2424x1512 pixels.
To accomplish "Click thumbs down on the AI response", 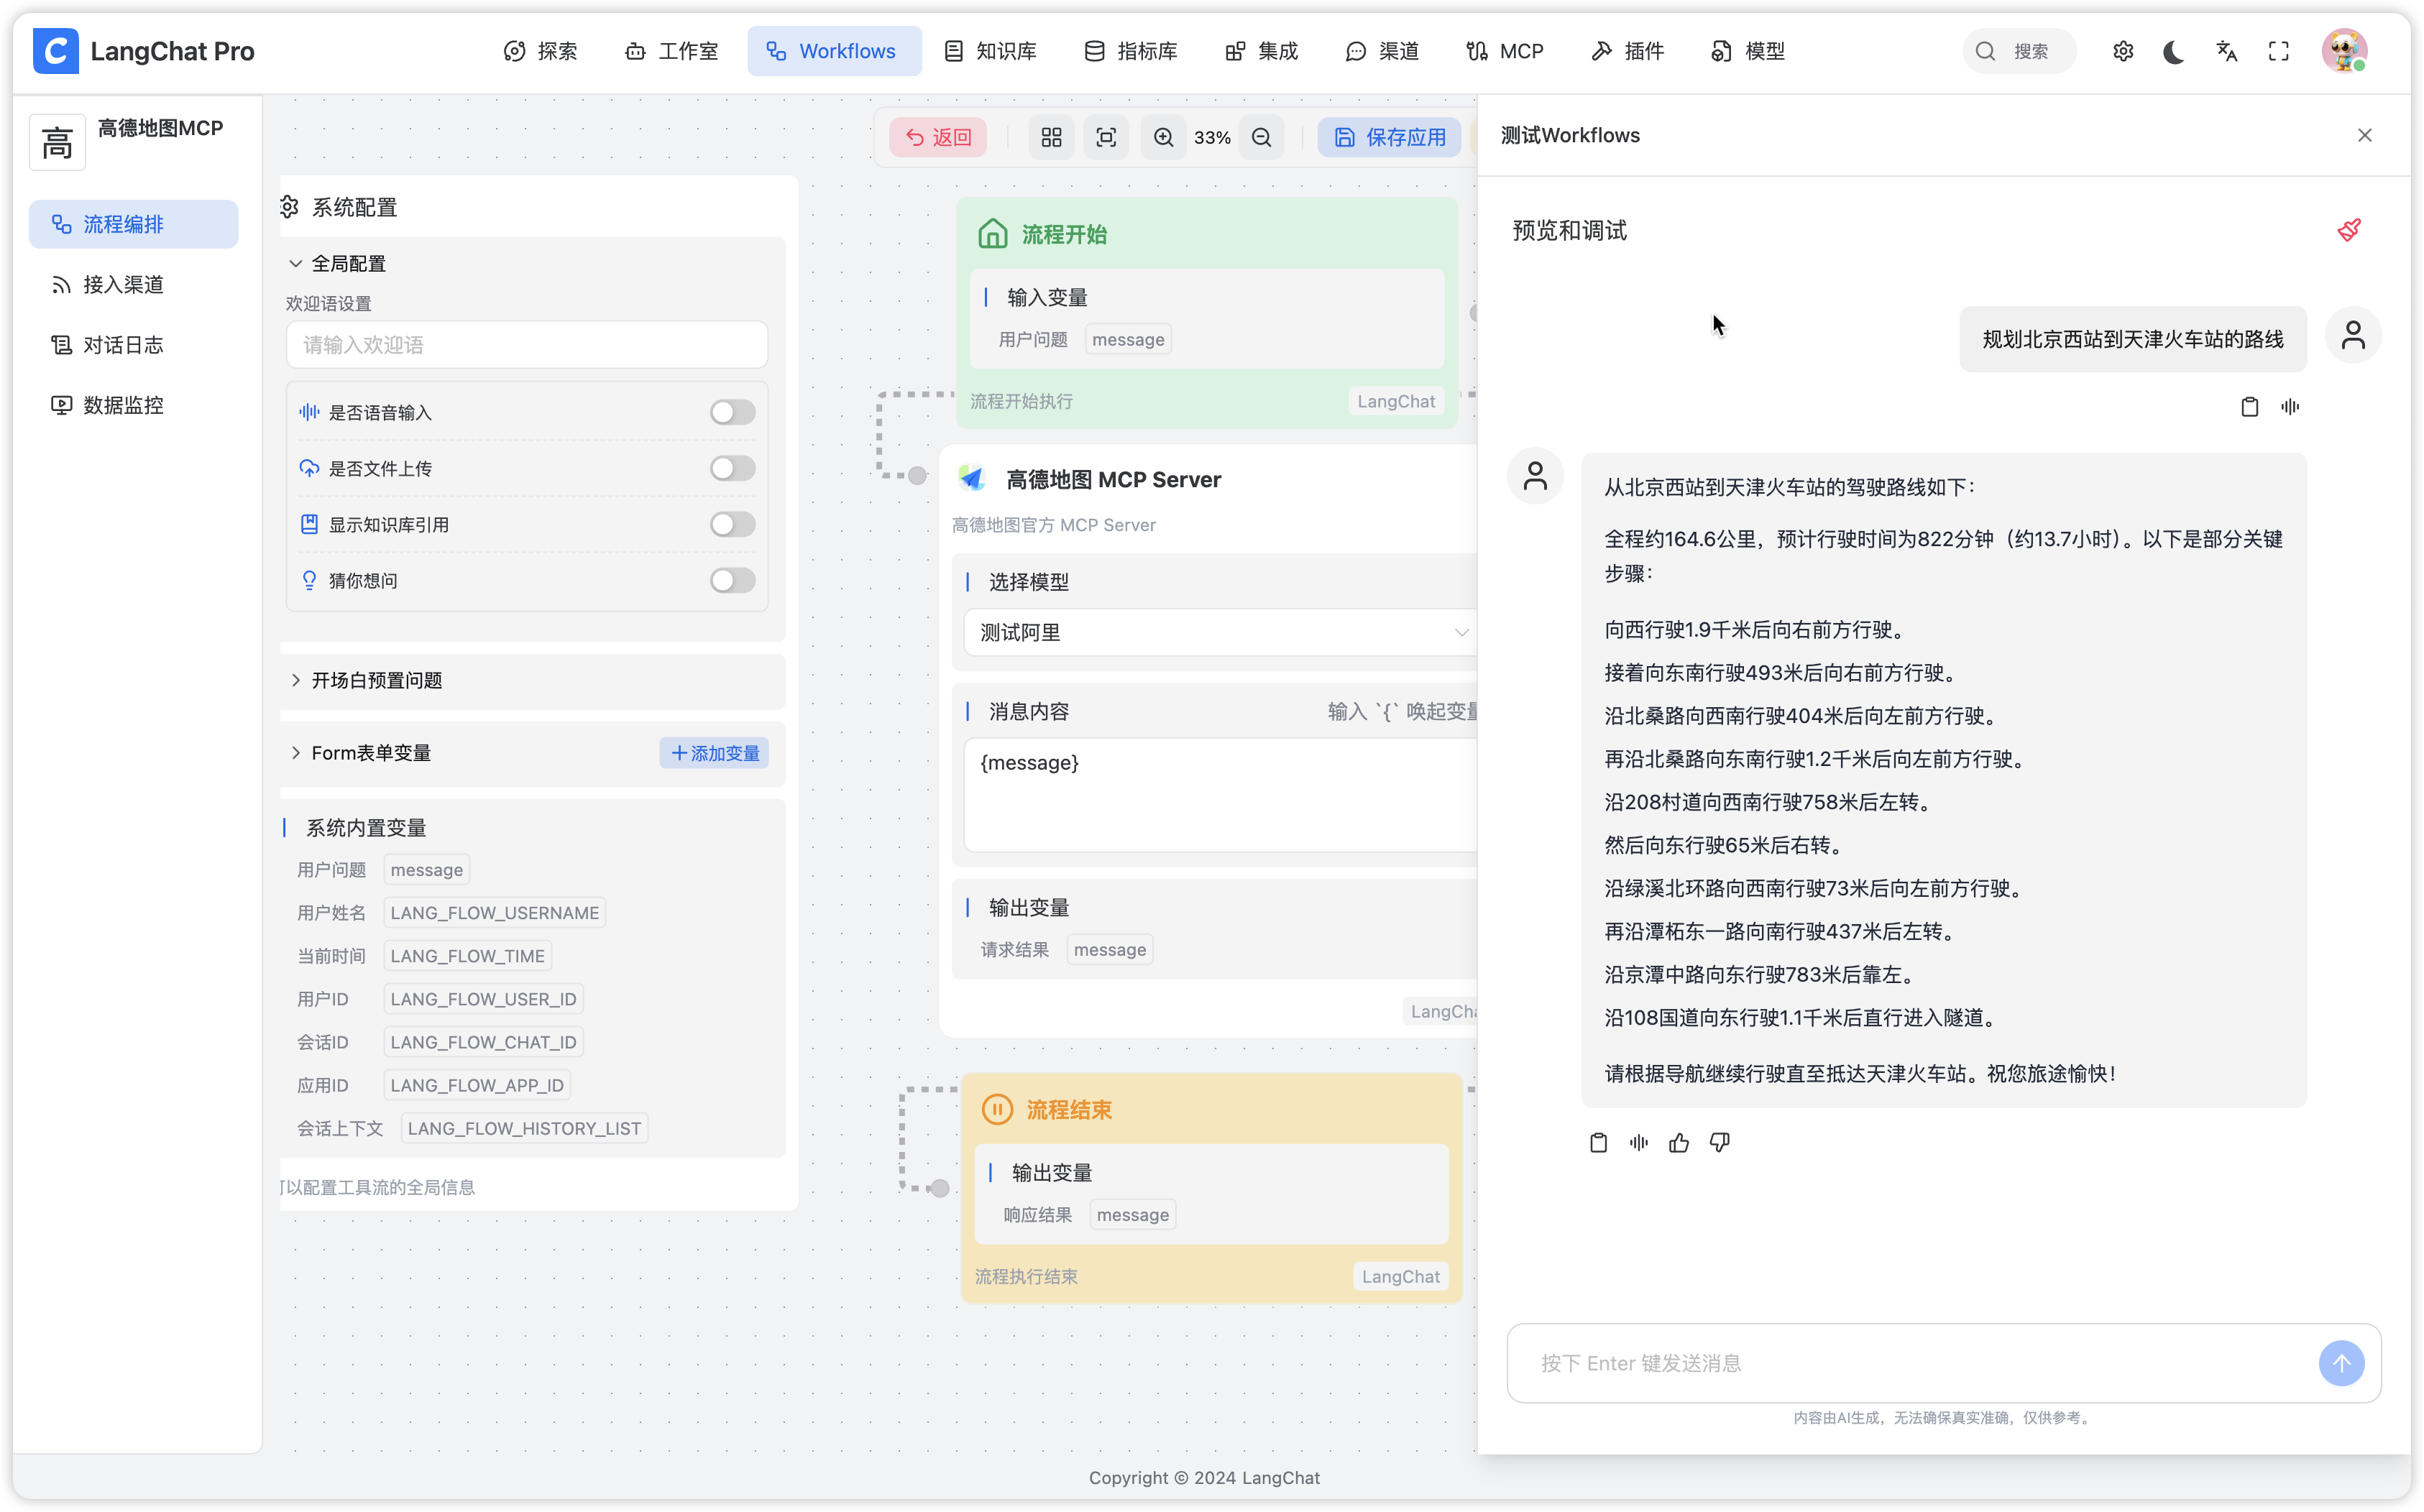I will [1719, 1142].
